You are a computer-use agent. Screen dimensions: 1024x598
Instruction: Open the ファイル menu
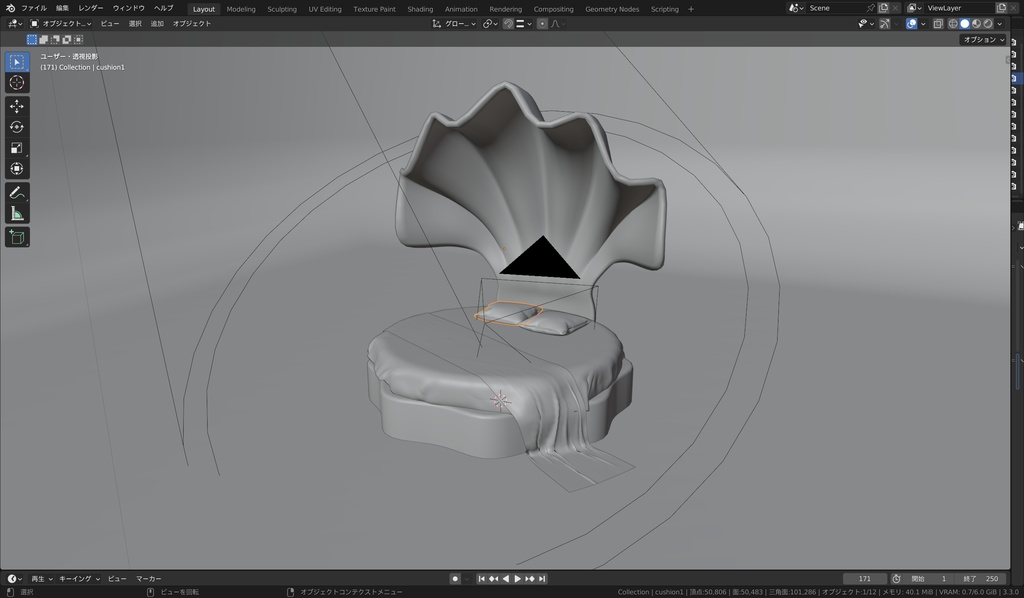pos(34,8)
